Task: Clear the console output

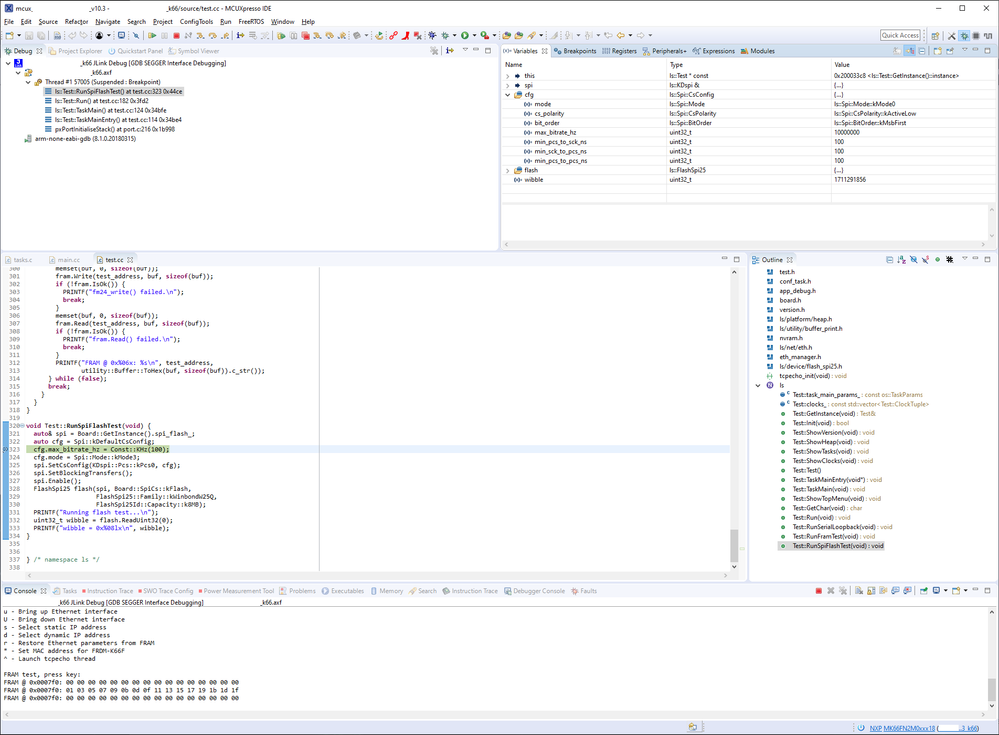Action: tap(857, 591)
